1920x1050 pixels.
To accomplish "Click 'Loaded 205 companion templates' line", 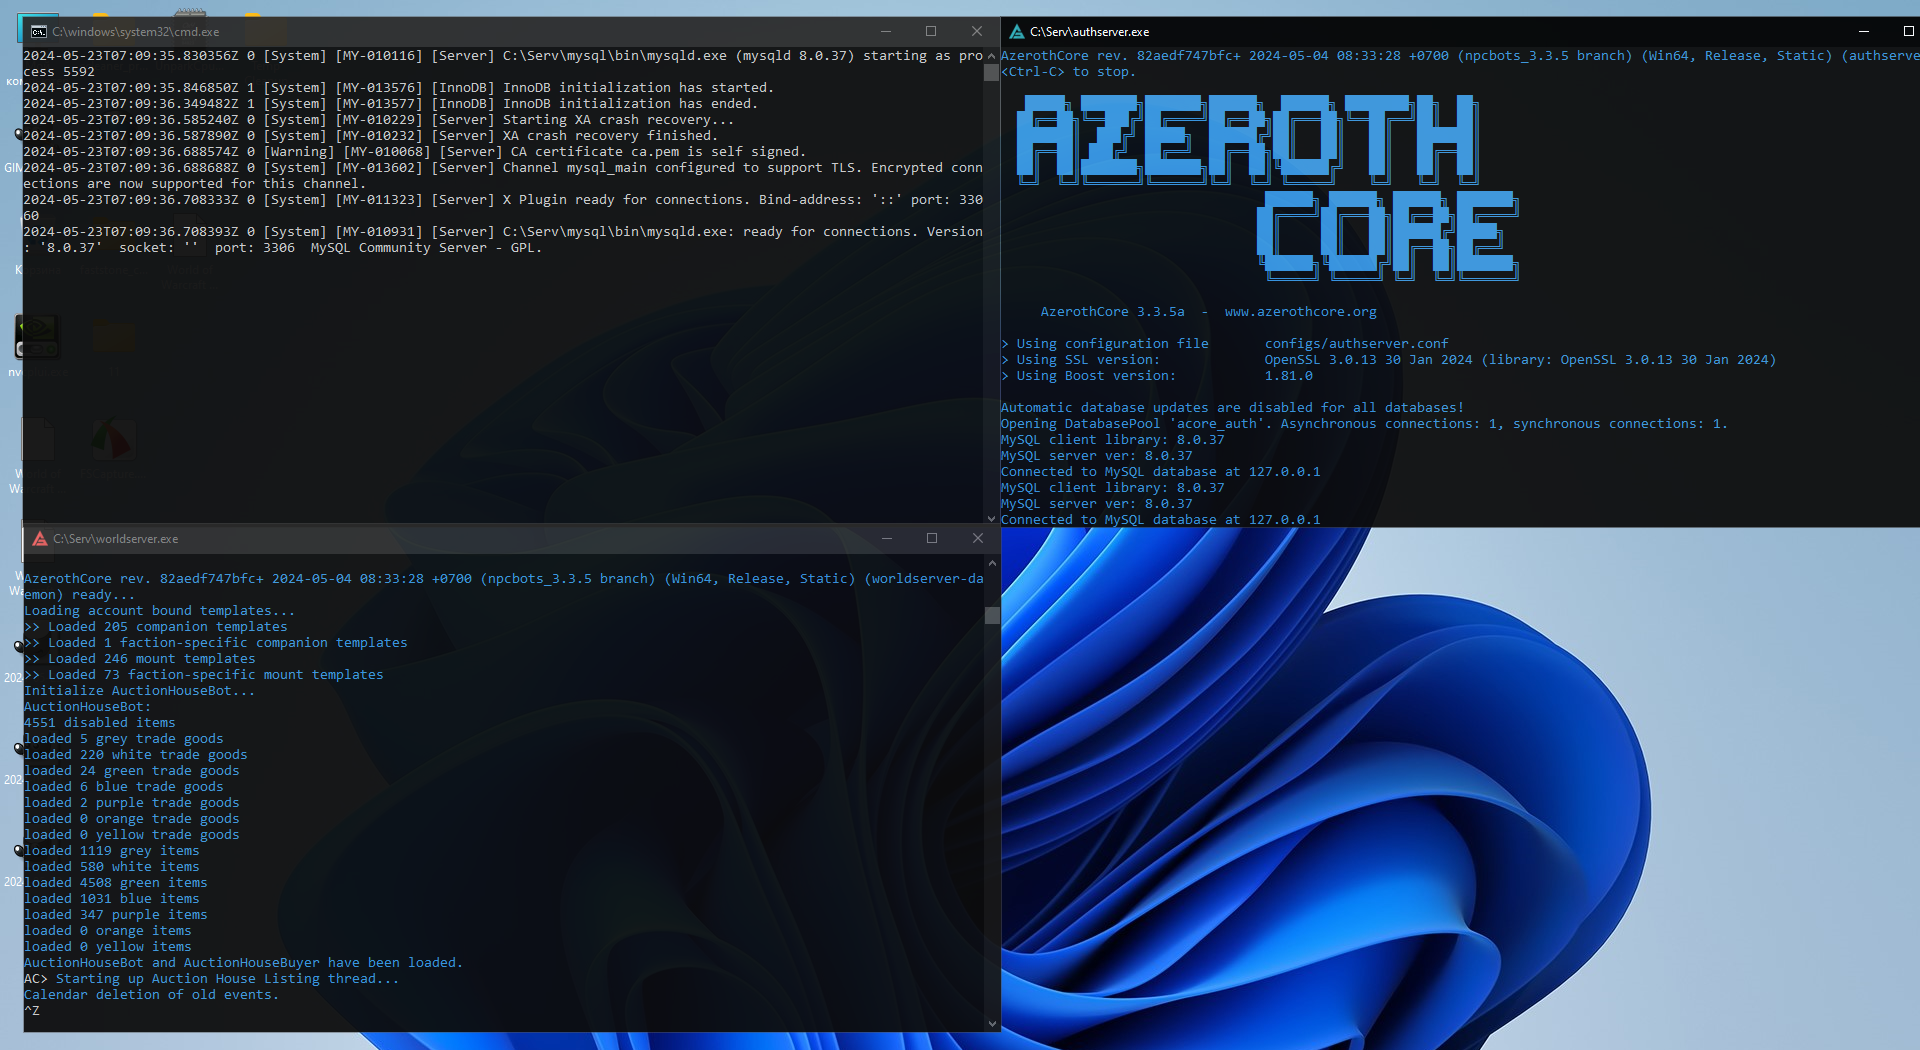I will (155, 627).
